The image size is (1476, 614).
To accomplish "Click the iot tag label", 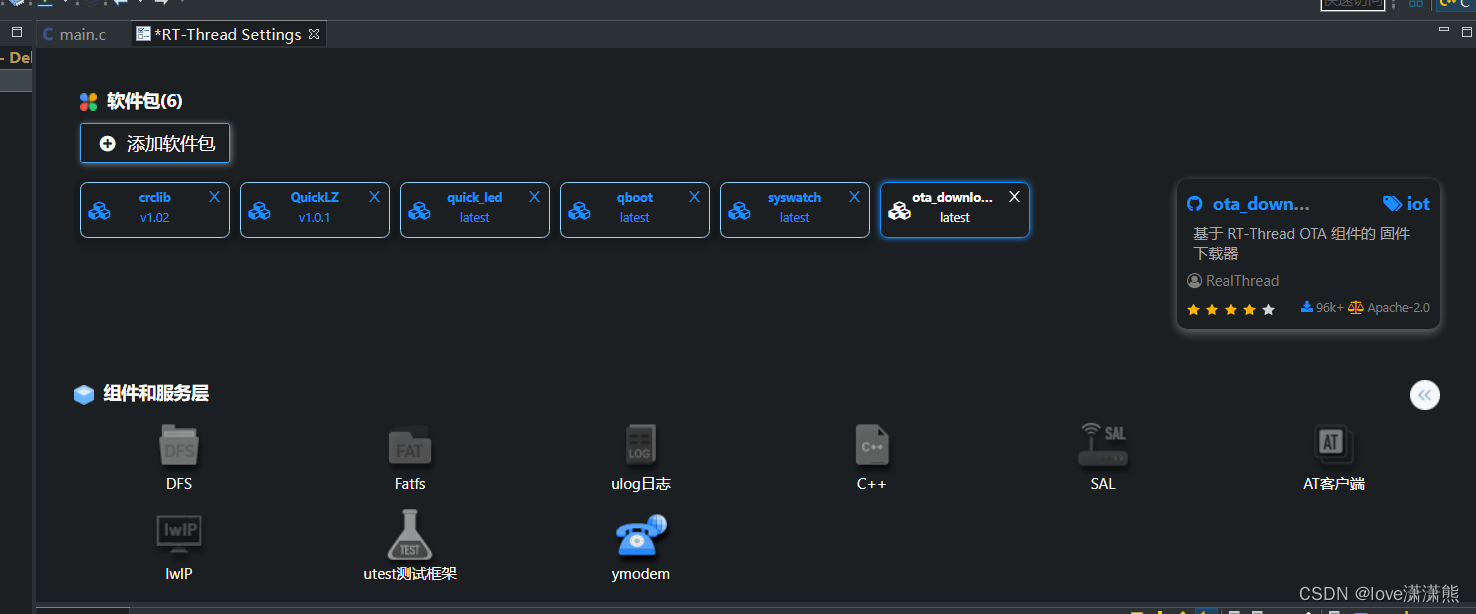I will click(1418, 204).
